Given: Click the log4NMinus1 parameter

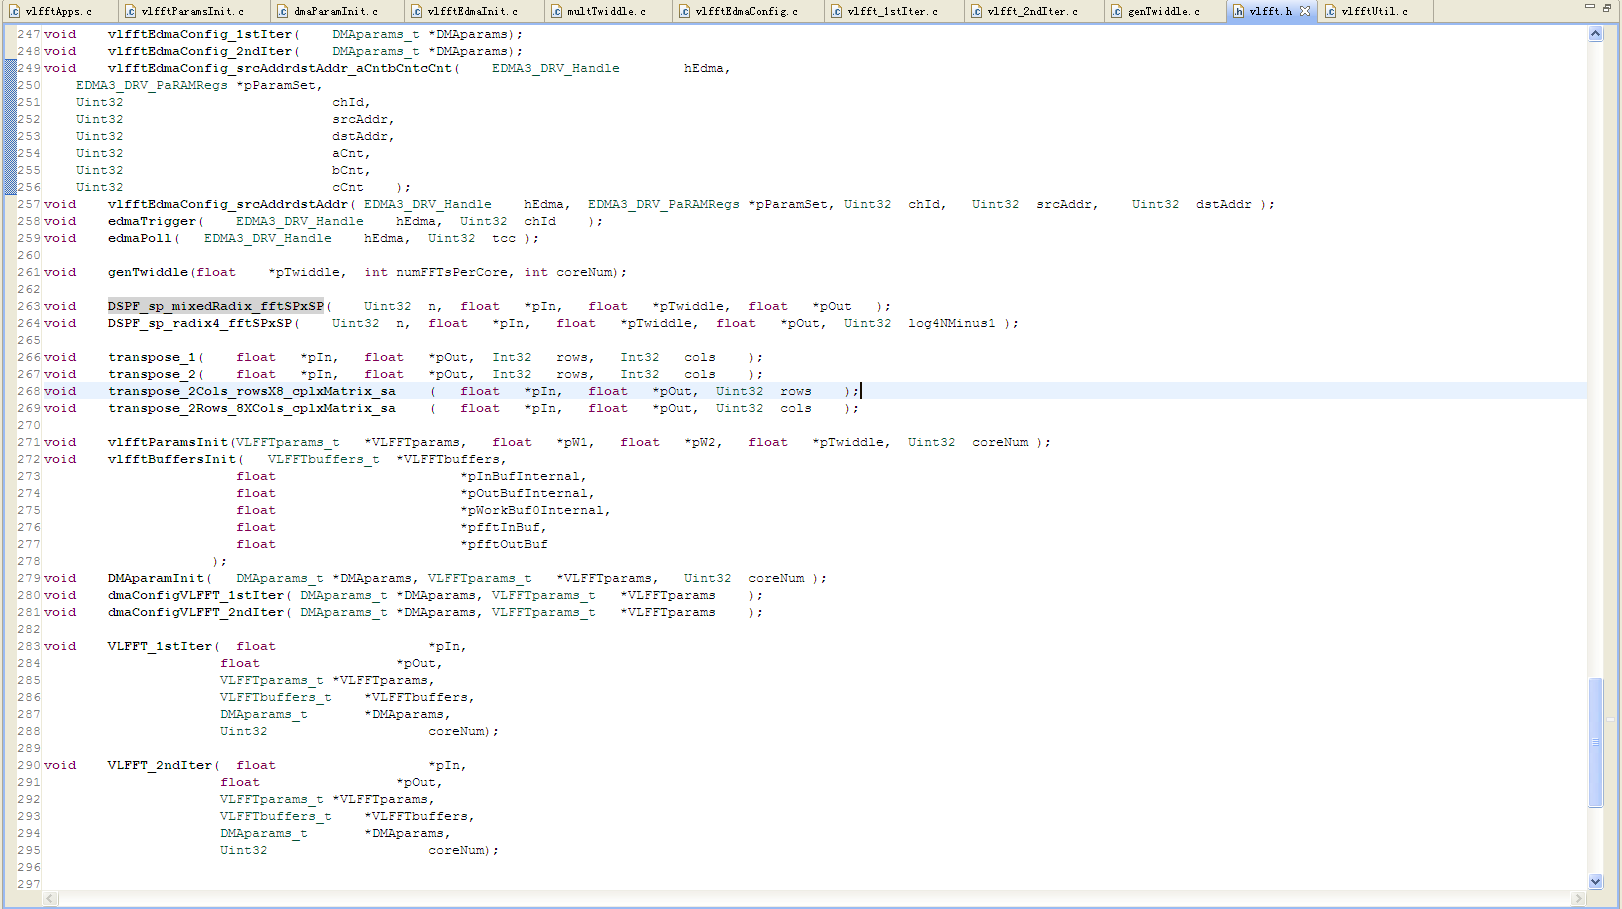Looking at the screenshot, I should pyautogui.click(x=952, y=323).
